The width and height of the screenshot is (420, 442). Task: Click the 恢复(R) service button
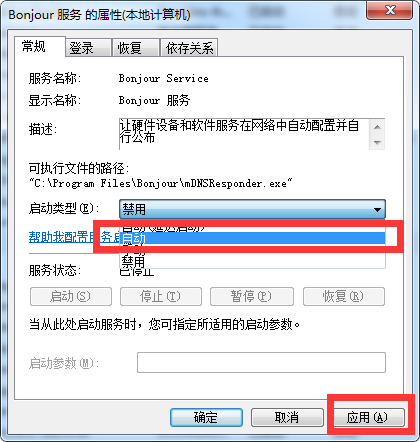pos(344,296)
